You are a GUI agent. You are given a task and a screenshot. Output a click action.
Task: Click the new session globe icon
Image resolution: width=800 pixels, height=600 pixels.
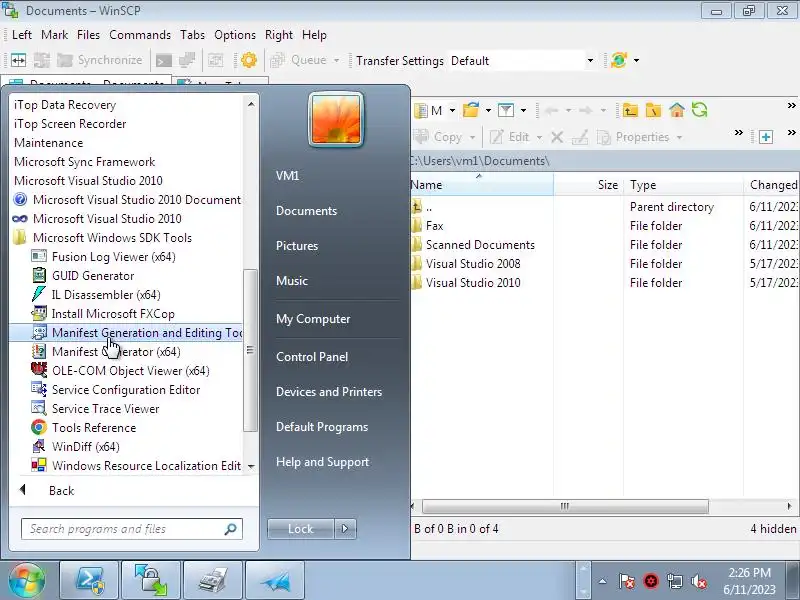[x=618, y=60]
